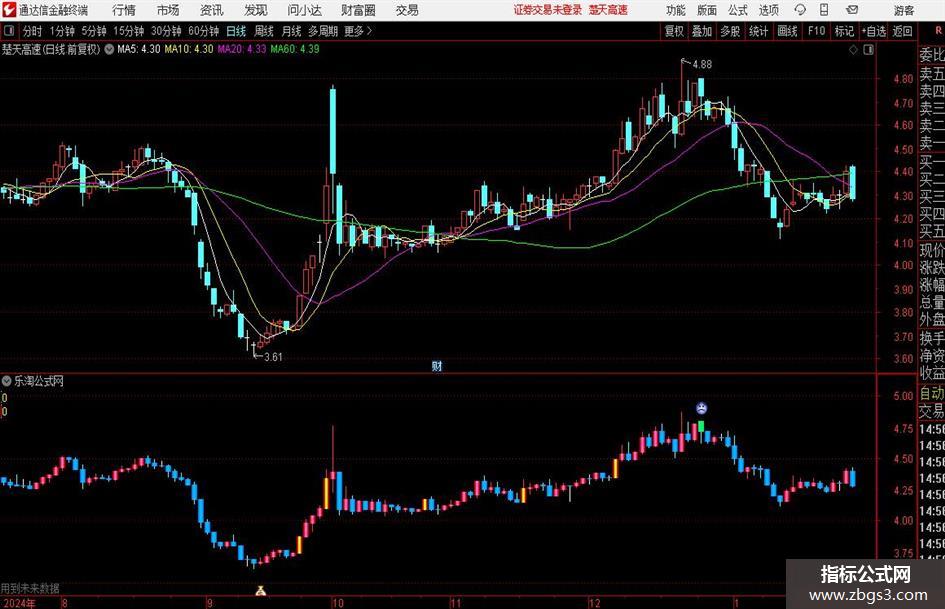Screen dimensions: 945x609
Task: Click the 乐淘公式网 indicator title
Action: pyautogui.click(x=39, y=381)
